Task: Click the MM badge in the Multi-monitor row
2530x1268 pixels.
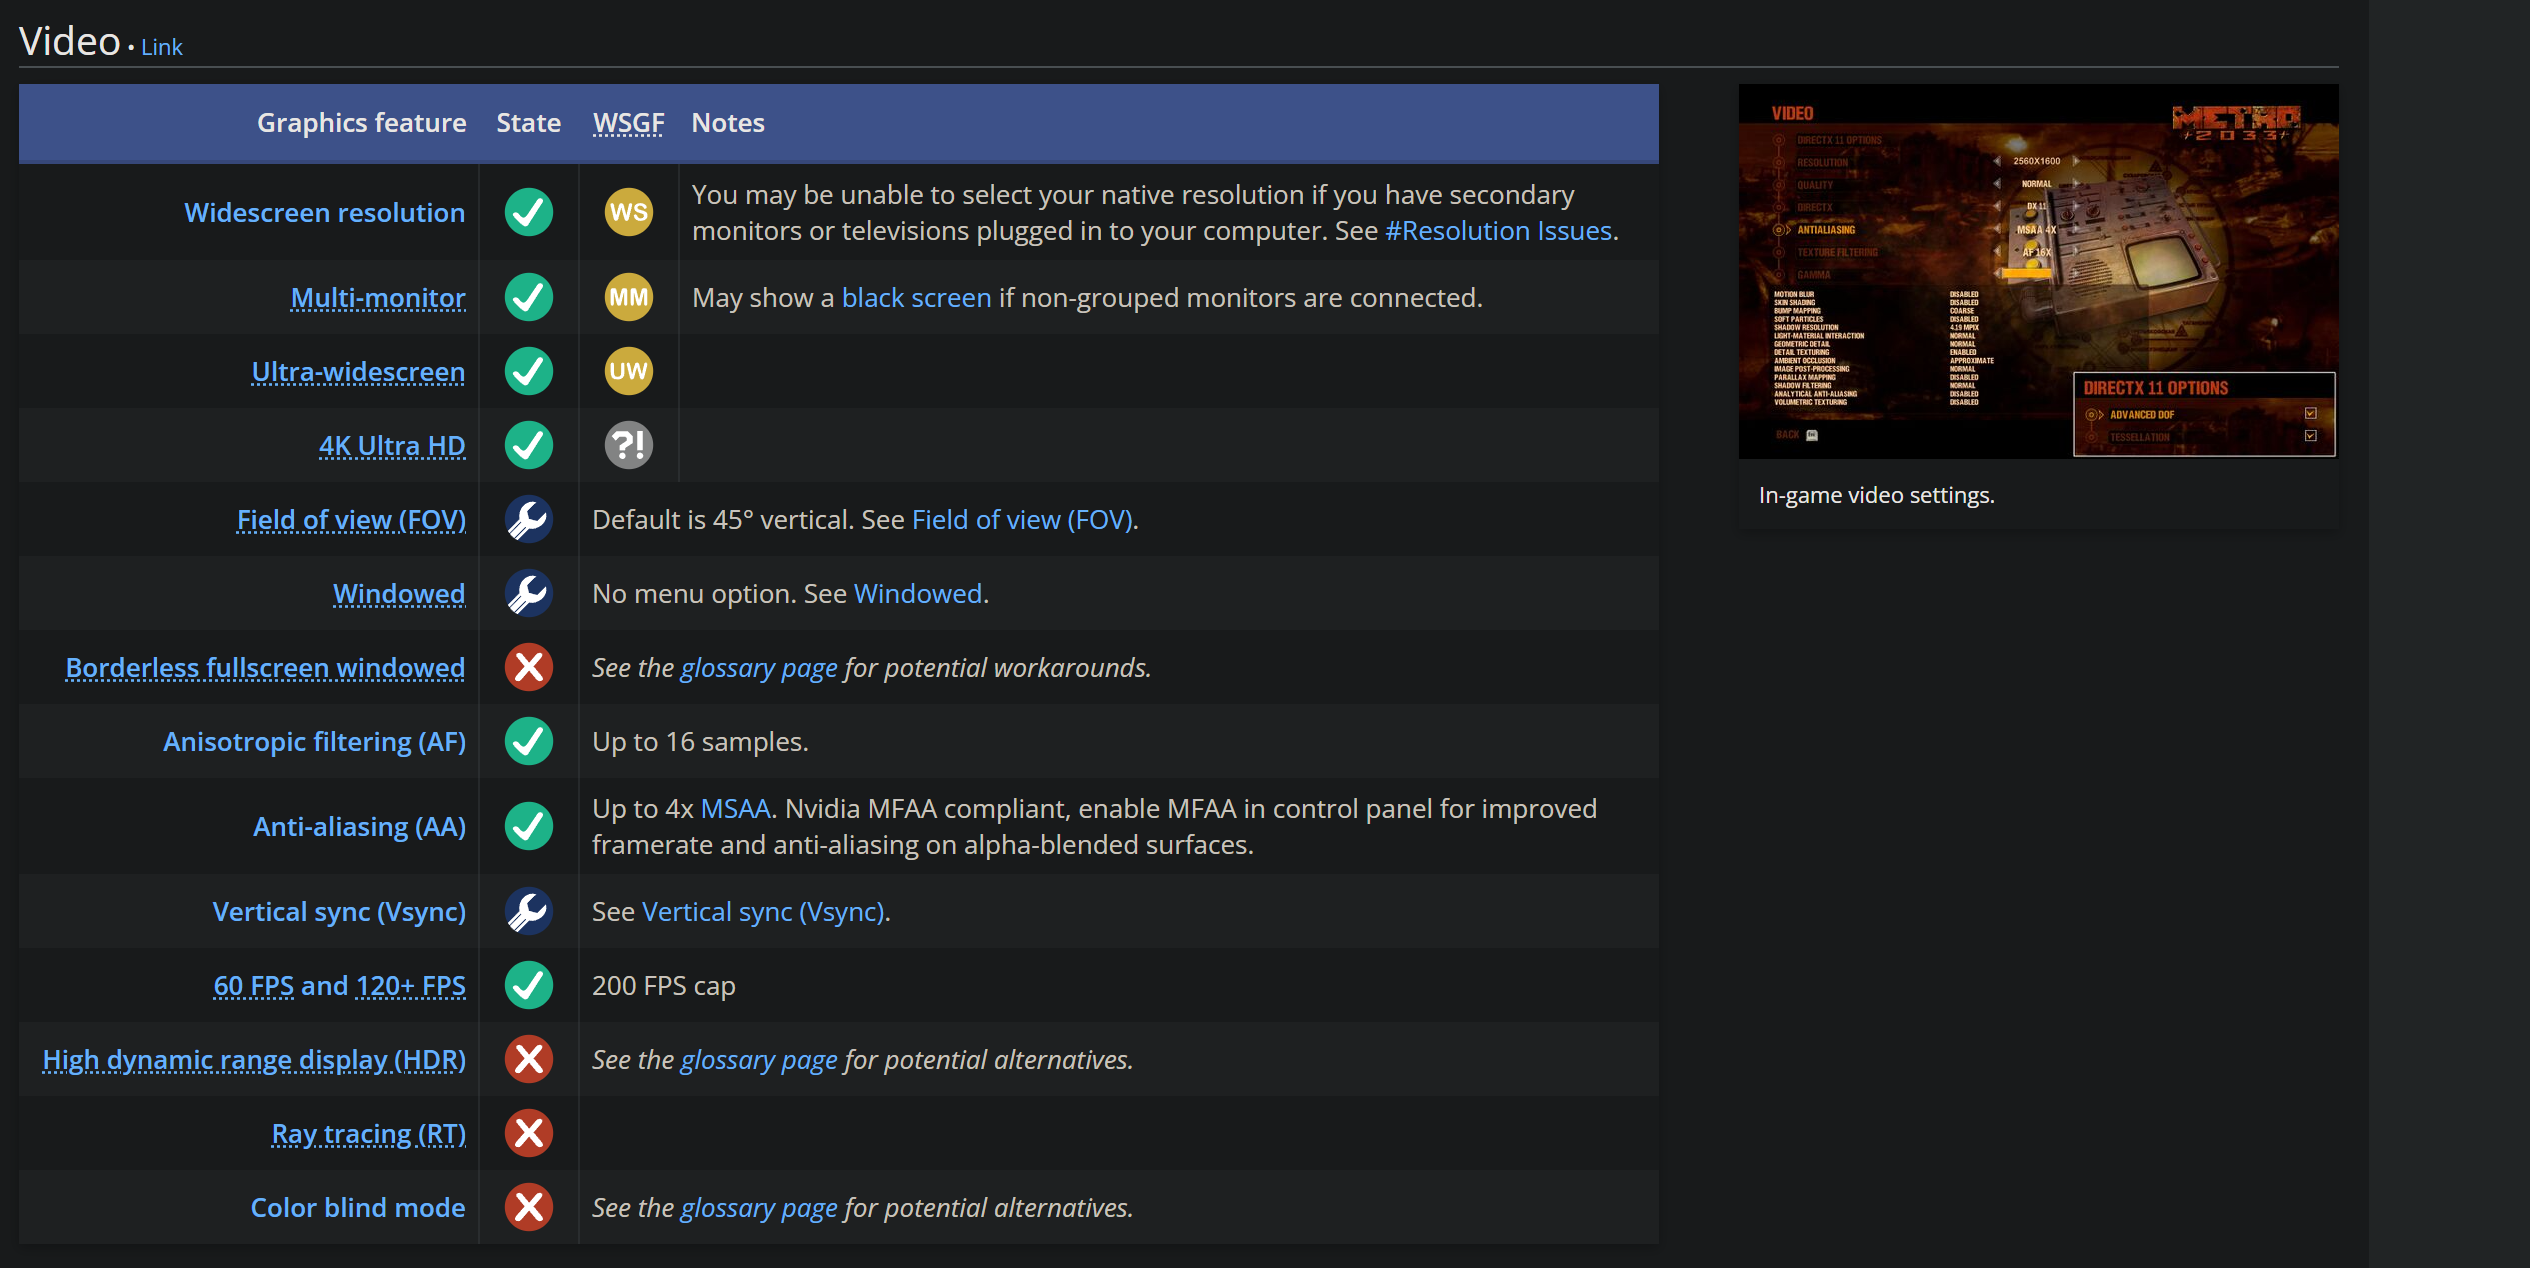Action: click(629, 297)
